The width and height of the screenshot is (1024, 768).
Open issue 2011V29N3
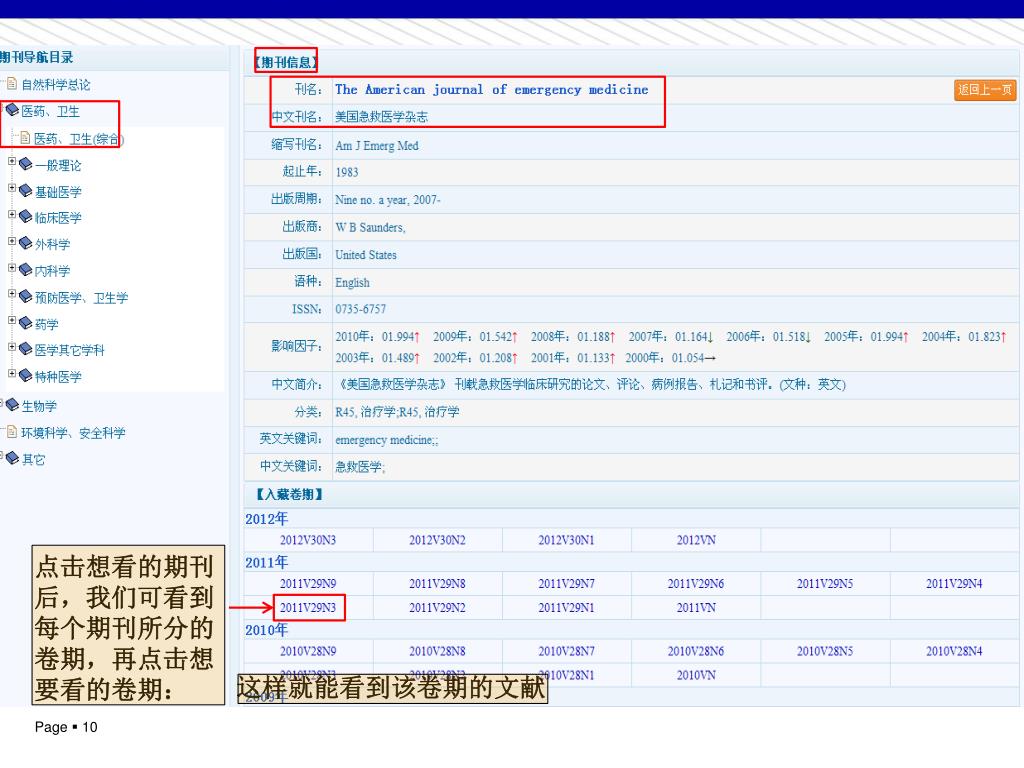(308, 608)
